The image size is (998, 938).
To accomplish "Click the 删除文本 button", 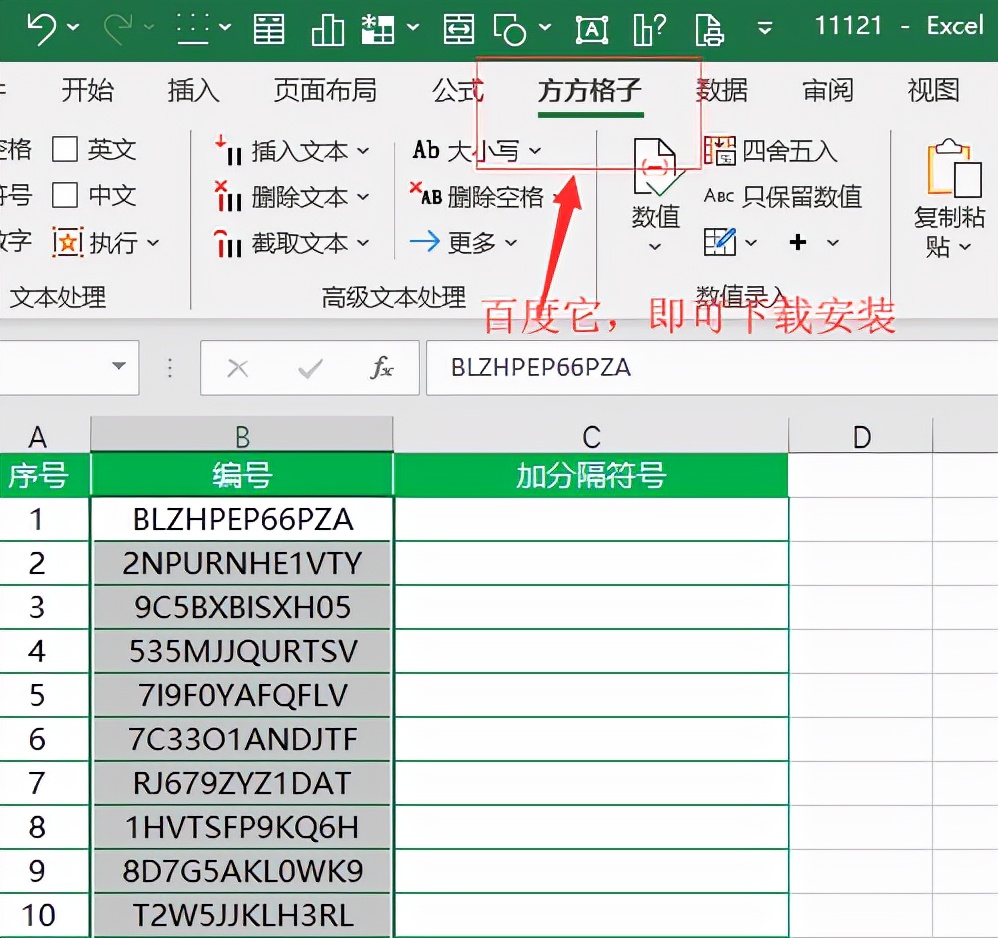I will [292, 197].
